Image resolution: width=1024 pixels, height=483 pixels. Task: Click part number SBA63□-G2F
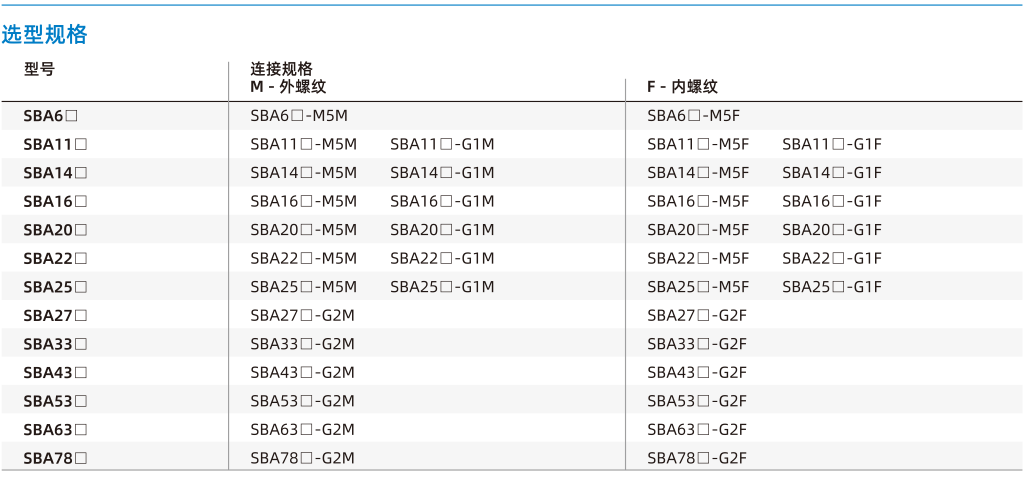697,429
